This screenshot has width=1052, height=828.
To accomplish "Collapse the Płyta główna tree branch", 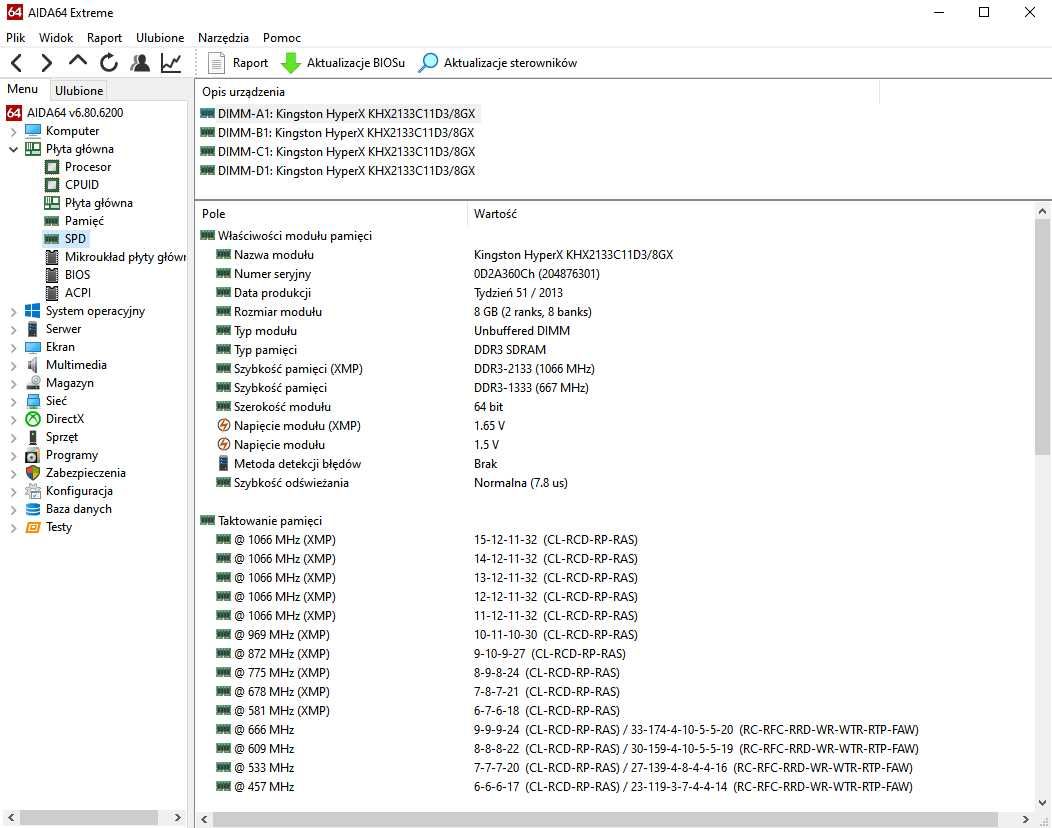I will click(13, 149).
